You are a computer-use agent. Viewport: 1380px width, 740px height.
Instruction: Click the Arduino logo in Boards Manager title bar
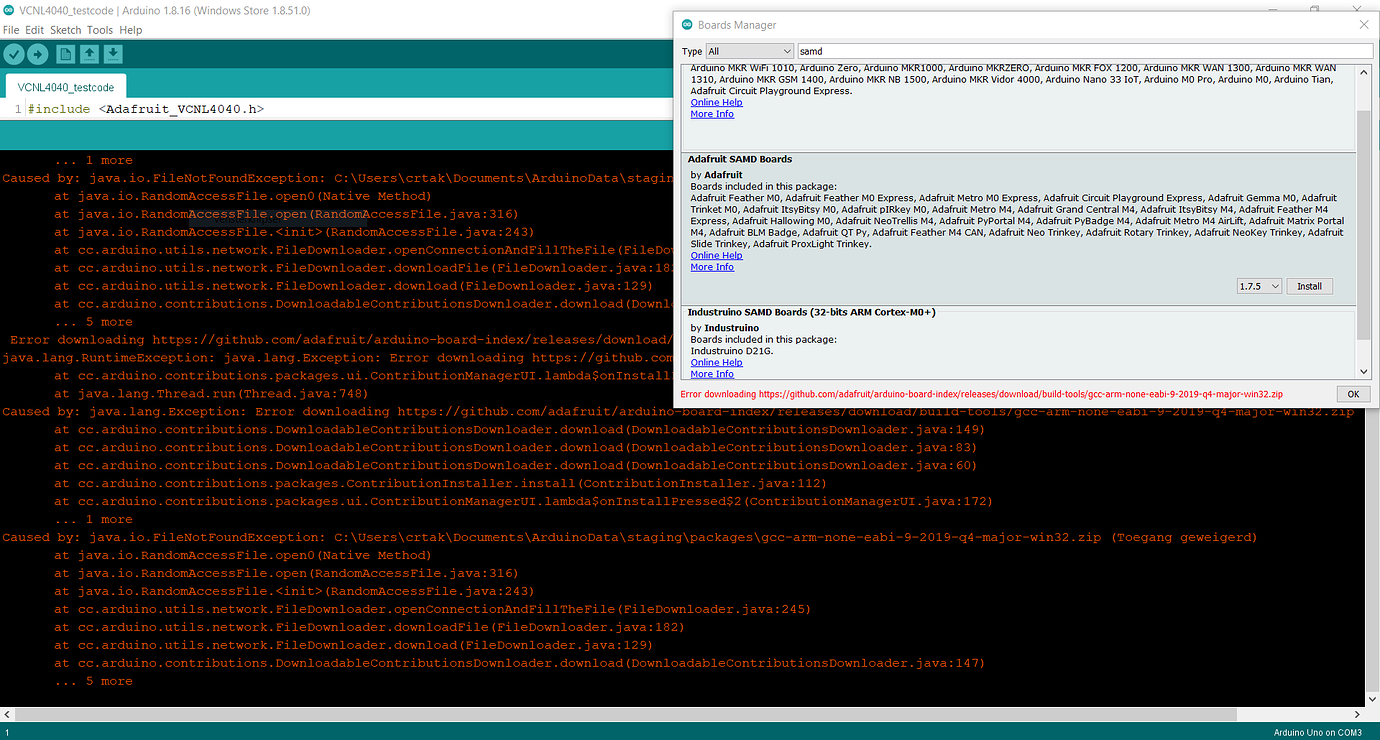click(685, 24)
